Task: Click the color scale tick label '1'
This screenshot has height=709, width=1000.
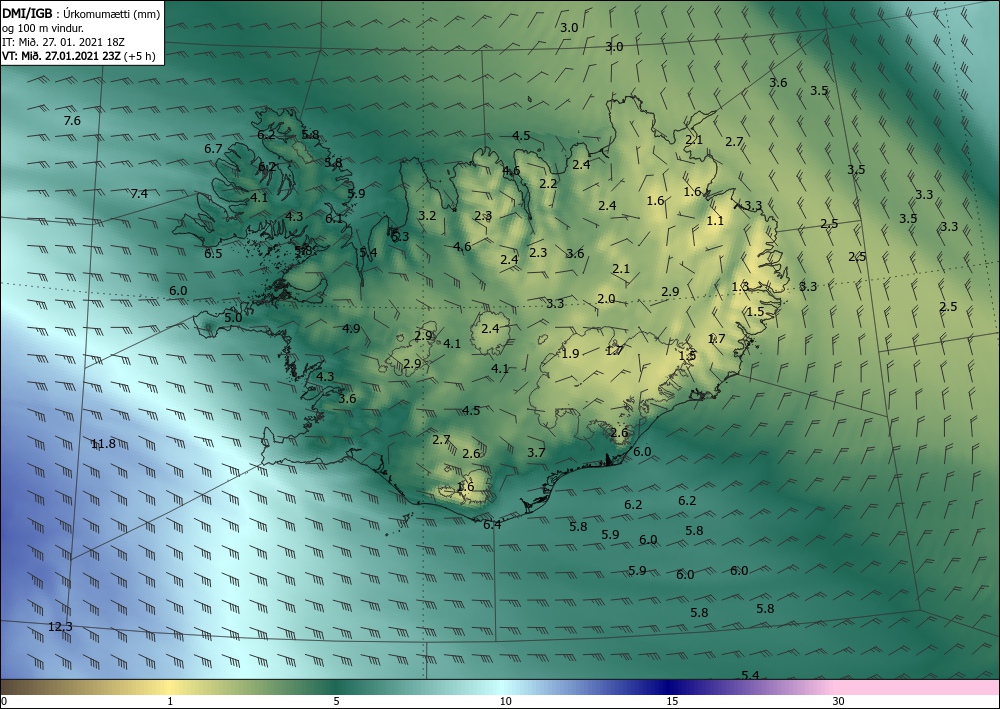Action: click(x=170, y=701)
